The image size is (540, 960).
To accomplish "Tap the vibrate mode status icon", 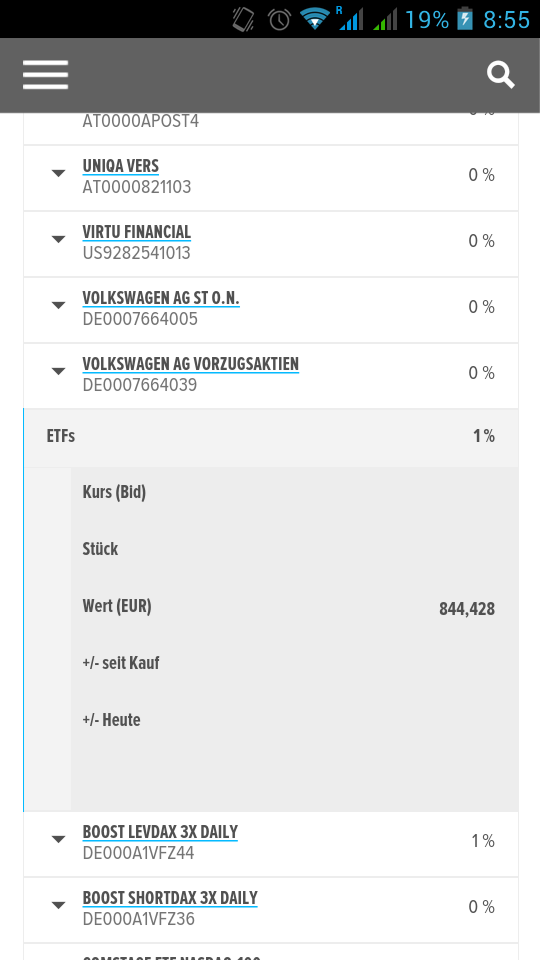I will tap(244, 19).
